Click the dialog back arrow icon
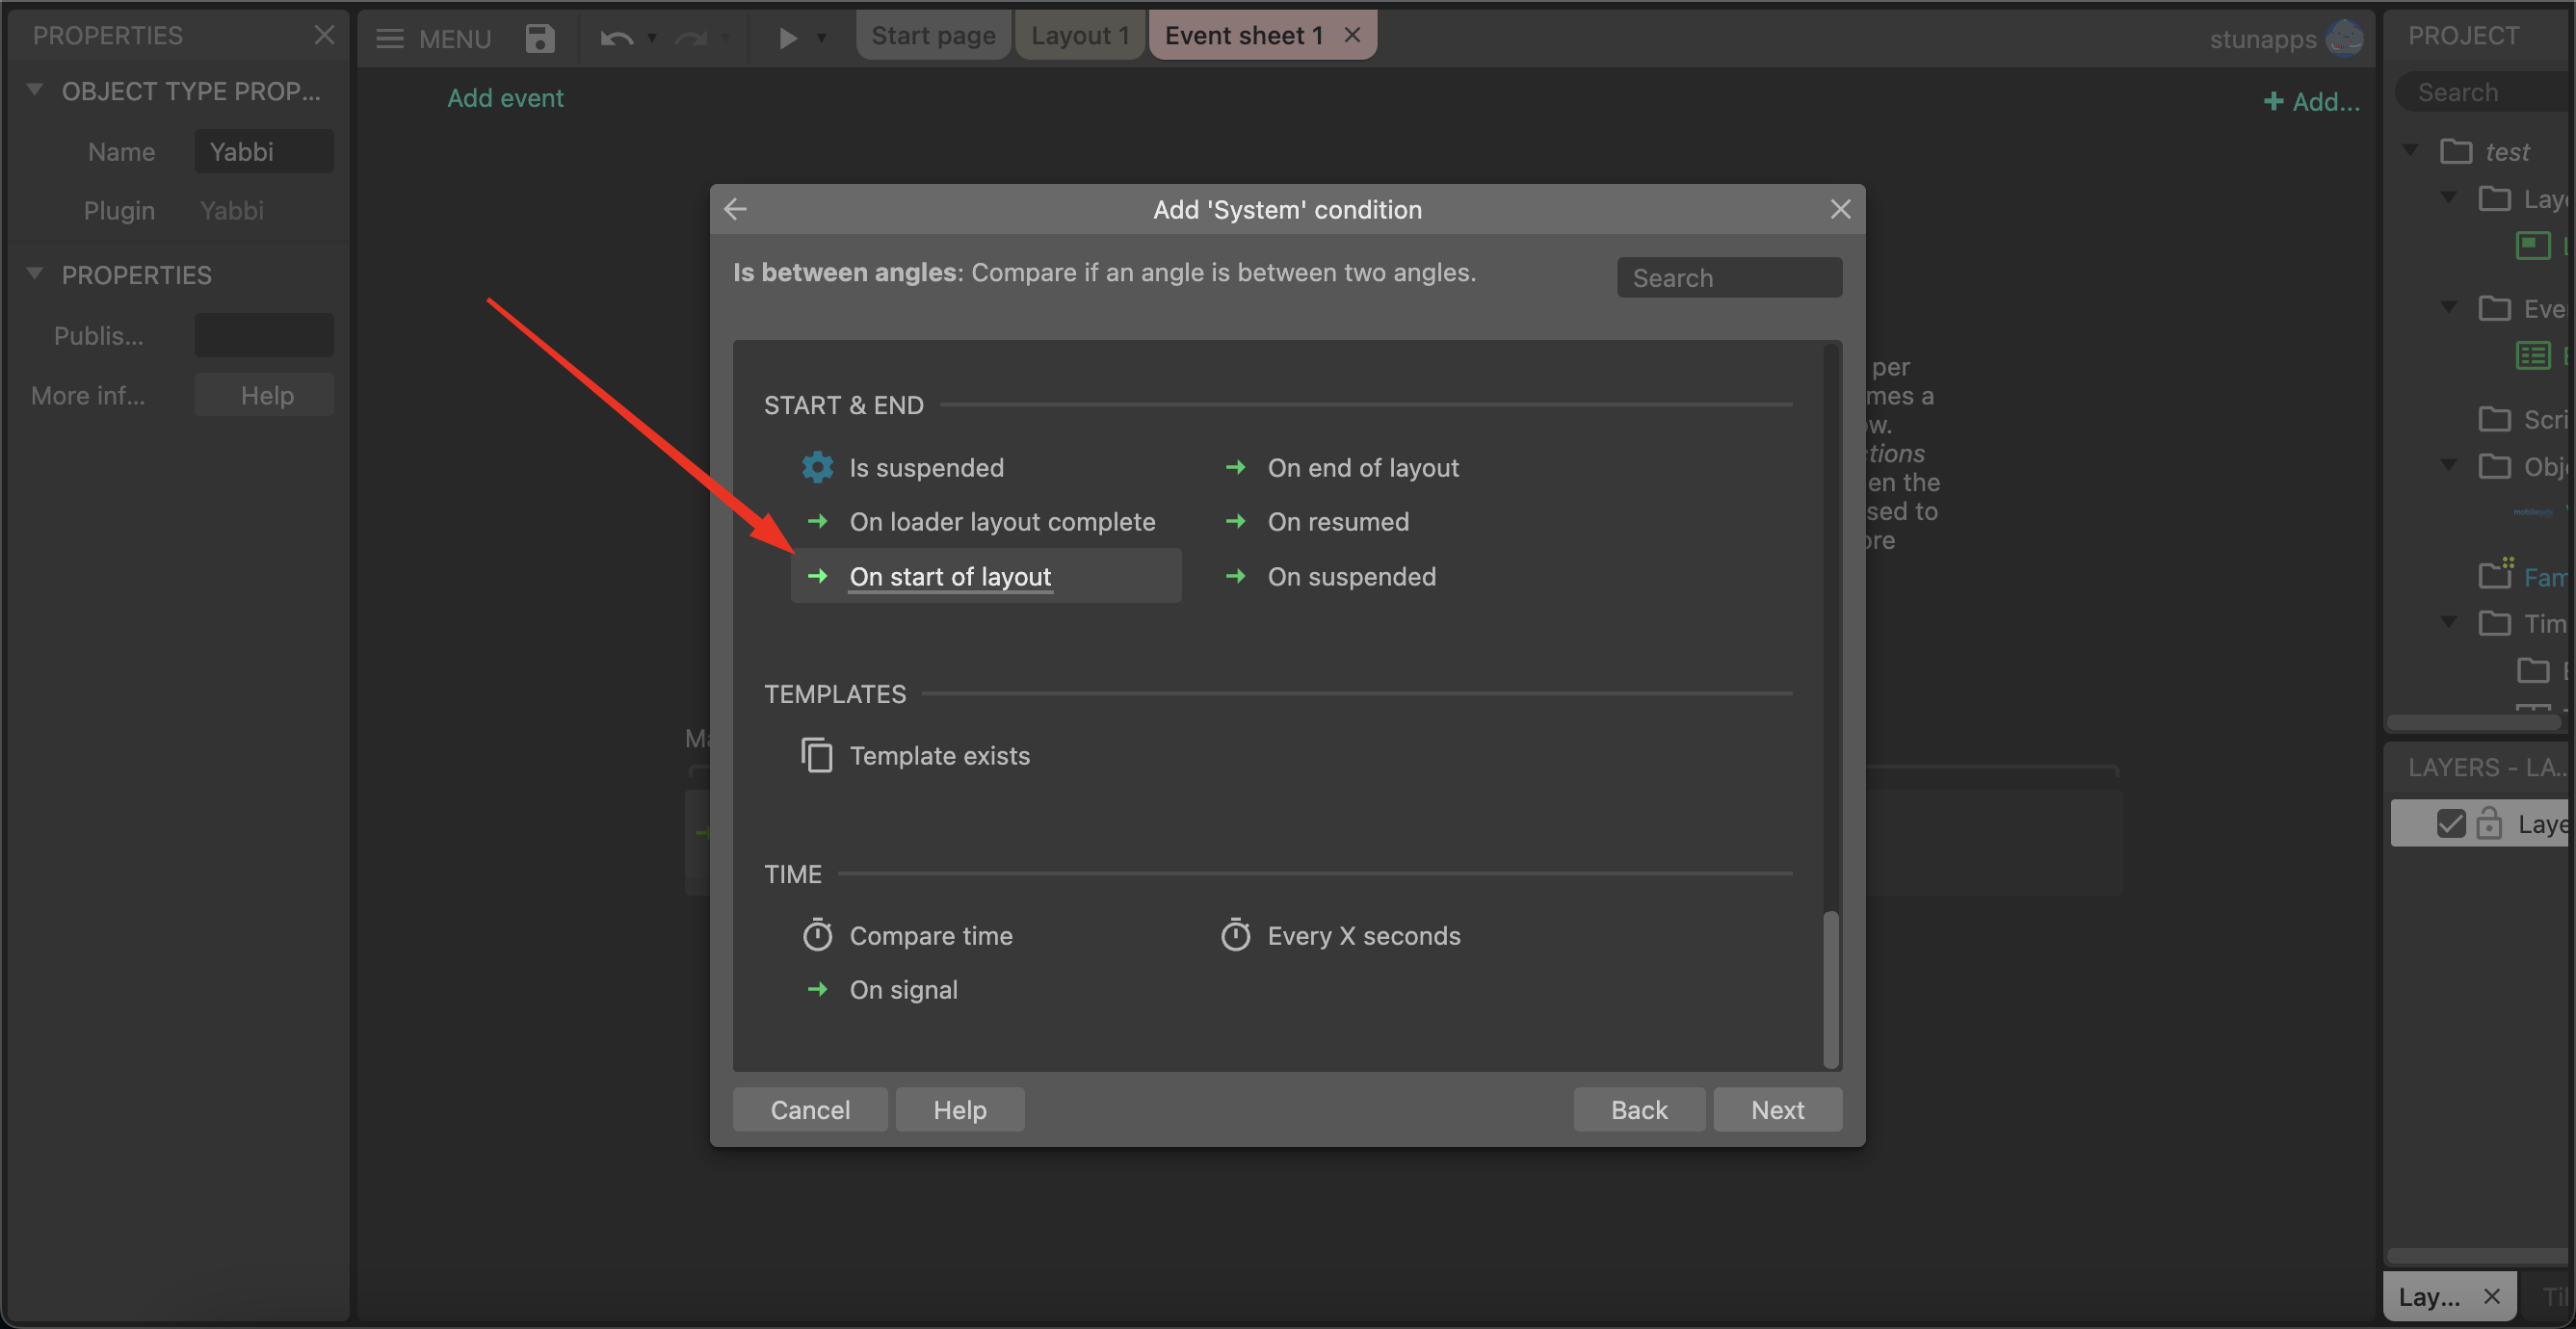Viewport: 2576px width, 1329px height. 736,209
